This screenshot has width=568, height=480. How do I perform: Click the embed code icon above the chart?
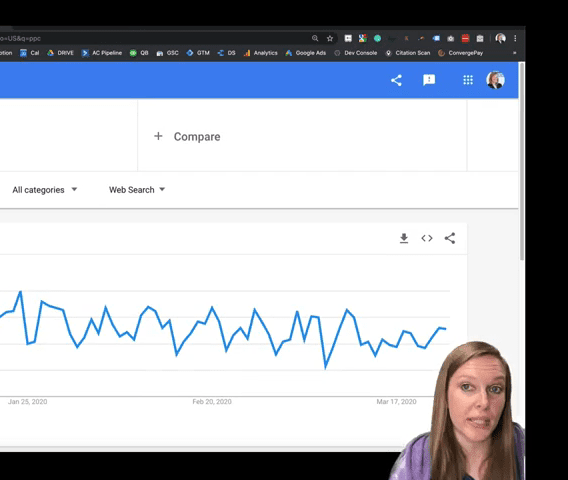[427, 238]
